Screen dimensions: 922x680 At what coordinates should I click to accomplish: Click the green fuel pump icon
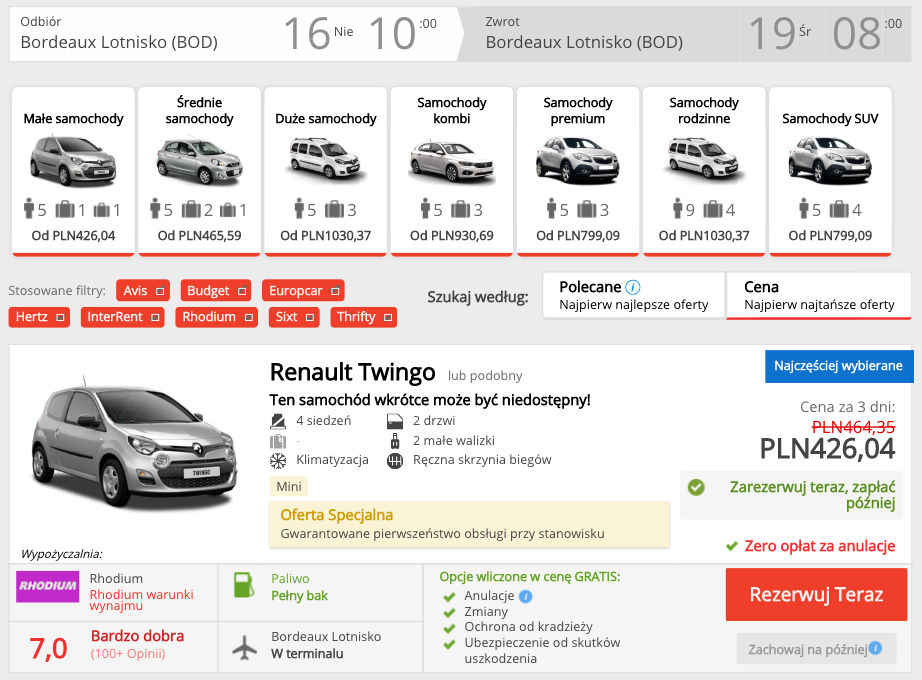243,585
